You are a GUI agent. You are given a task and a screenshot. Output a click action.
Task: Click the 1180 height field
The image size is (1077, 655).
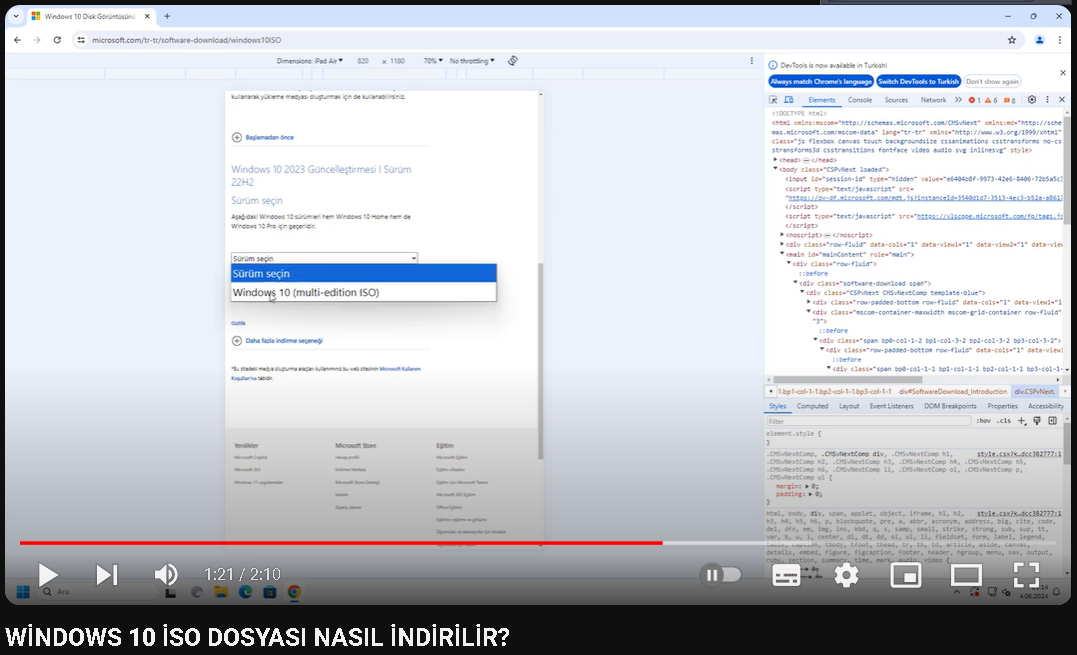click(397, 61)
